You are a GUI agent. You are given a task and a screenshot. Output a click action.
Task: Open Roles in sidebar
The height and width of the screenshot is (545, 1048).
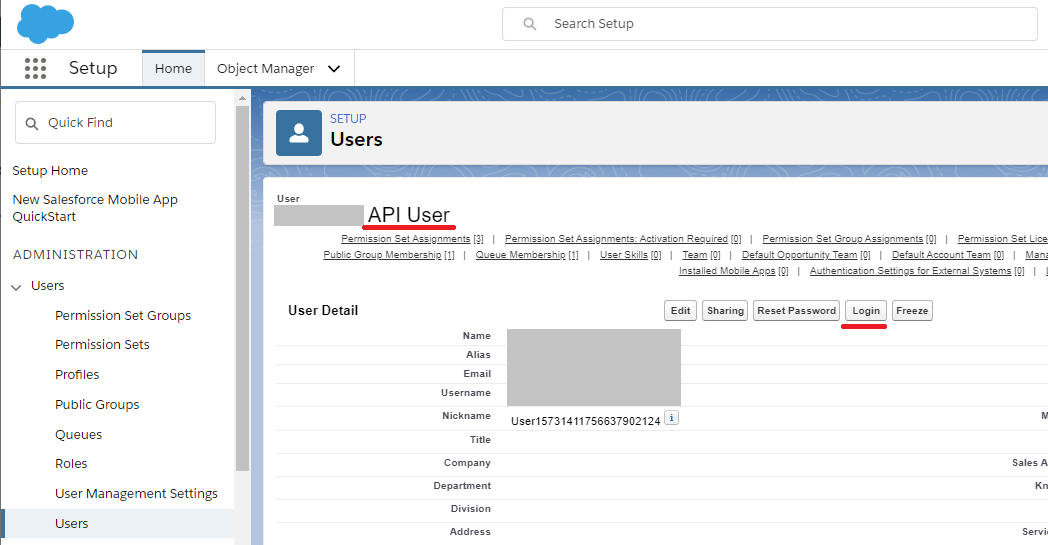[x=71, y=463]
